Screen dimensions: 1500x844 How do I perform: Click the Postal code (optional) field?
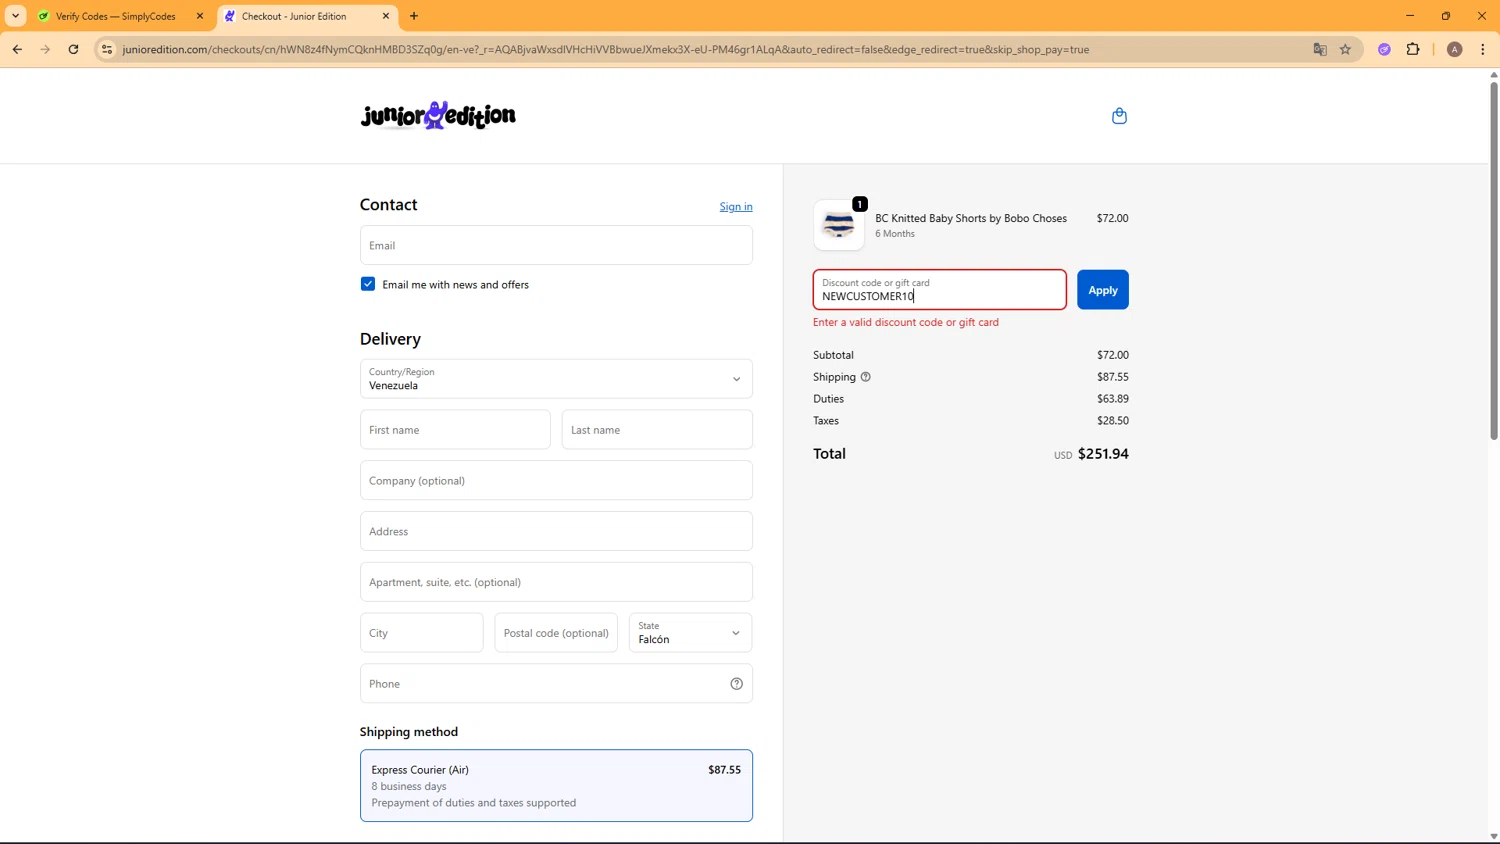click(x=556, y=633)
